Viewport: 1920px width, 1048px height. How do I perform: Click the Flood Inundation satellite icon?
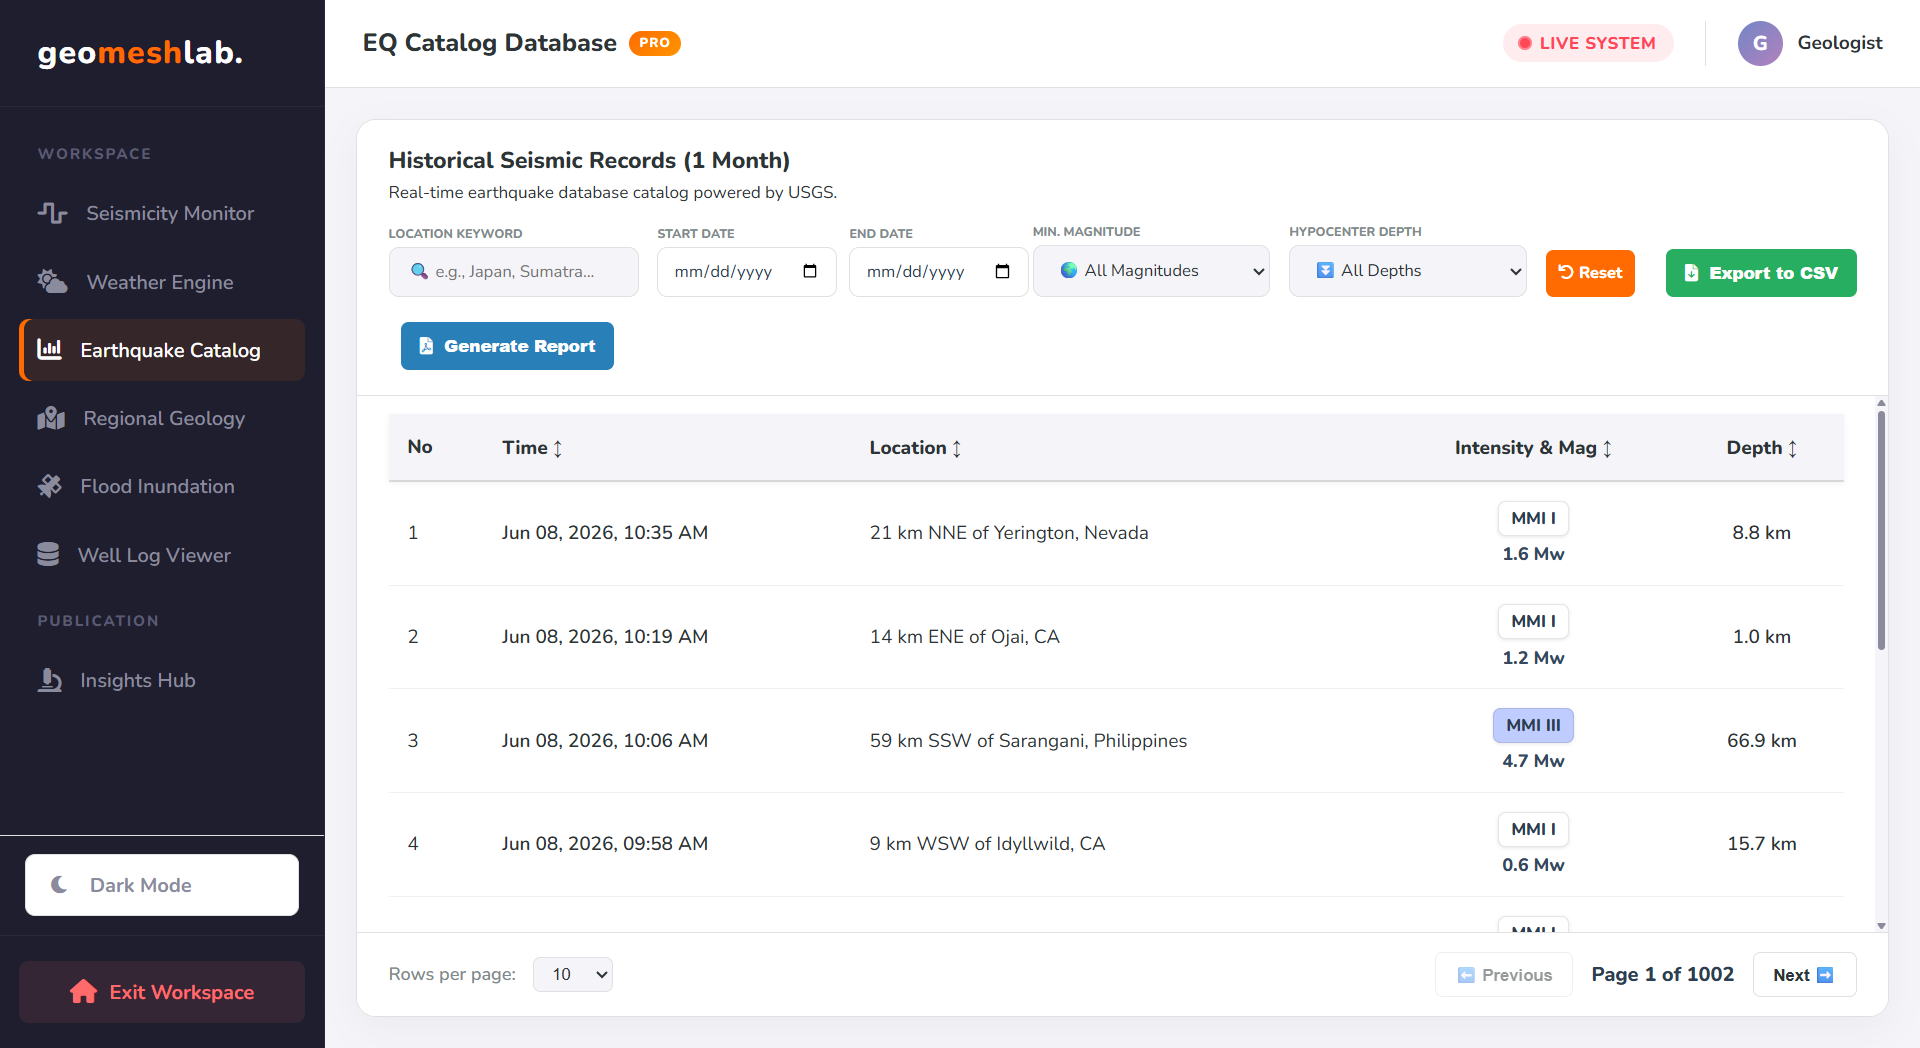(x=49, y=486)
